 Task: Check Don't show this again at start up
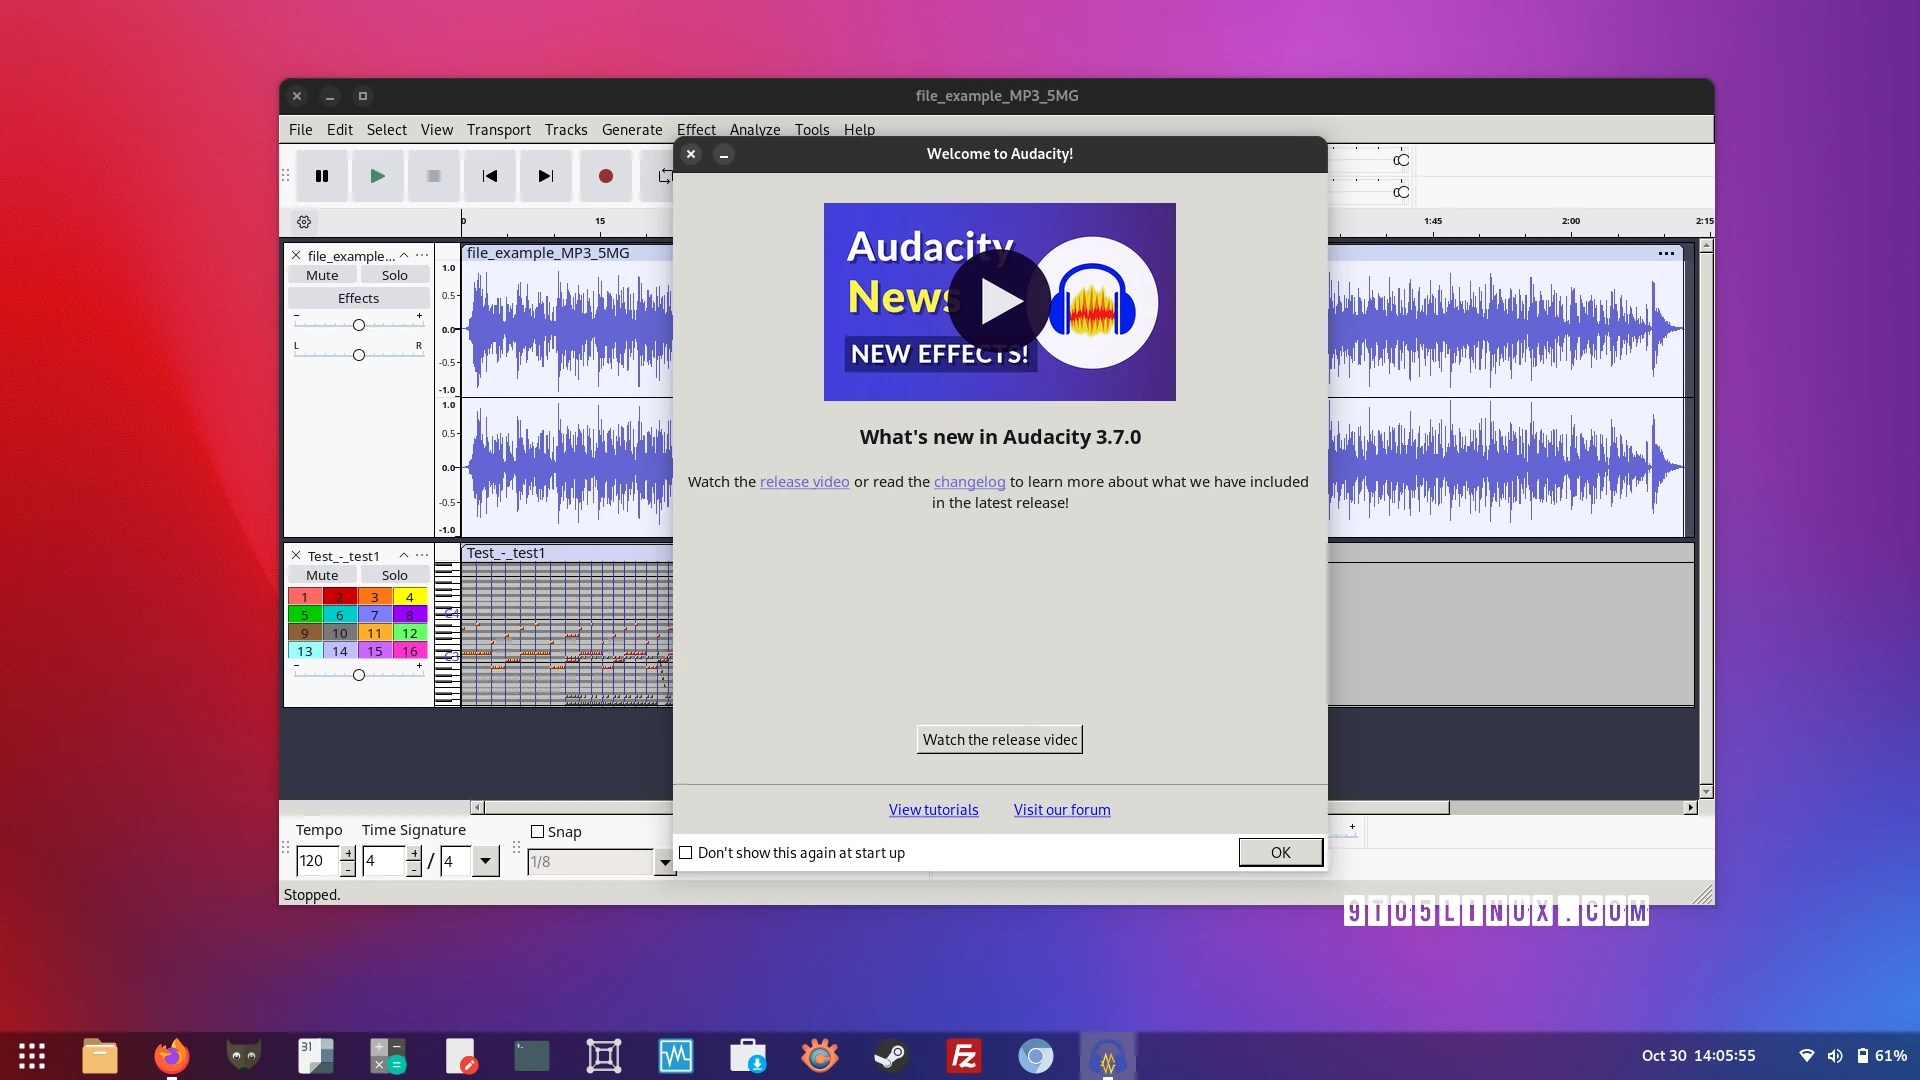(x=686, y=853)
